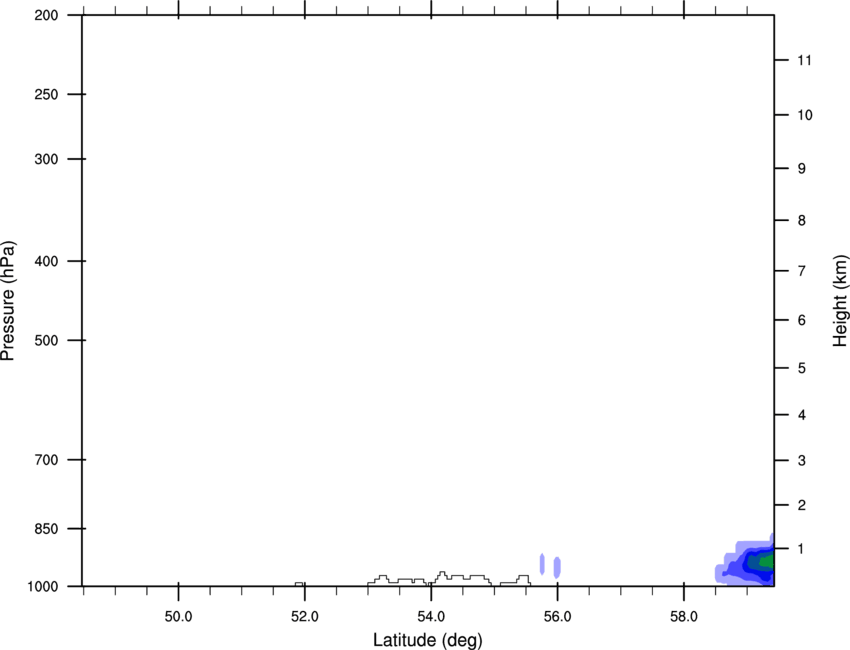Click the "Height (km)" axis title
This screenshot has height=650, width=850.
(x=840, y=300)
